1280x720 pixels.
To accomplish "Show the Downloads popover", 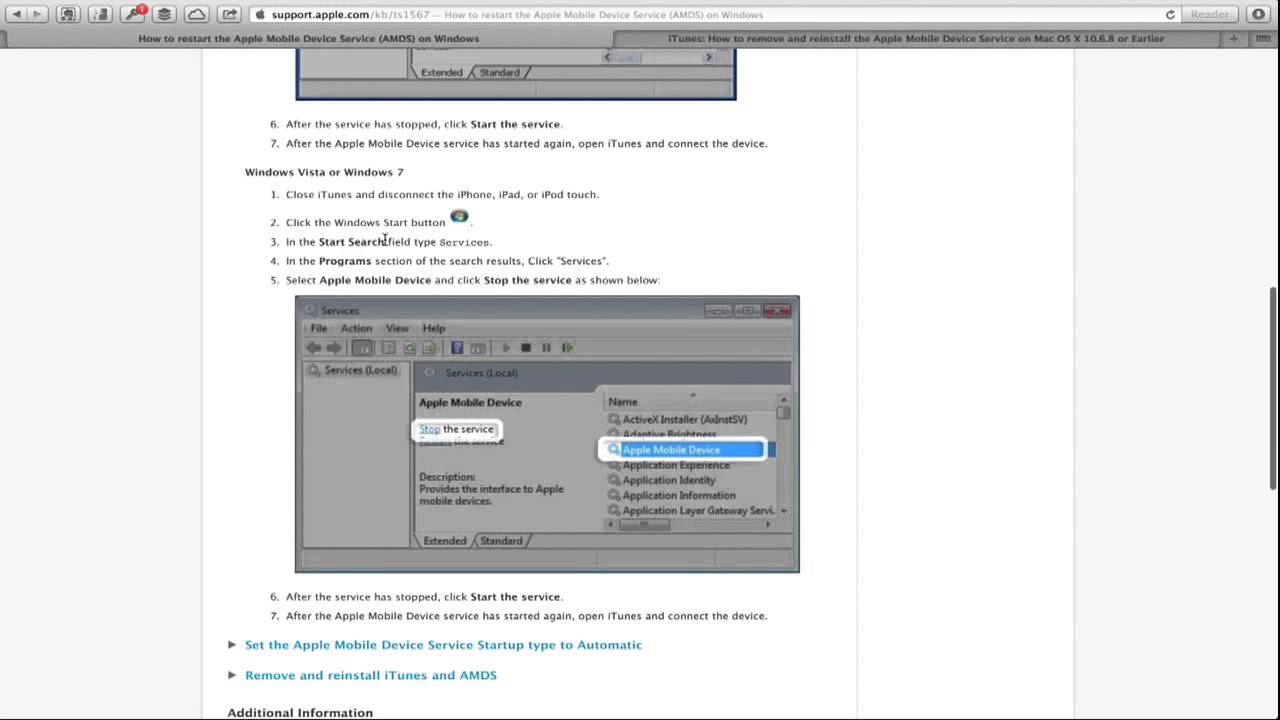I will tap(1258, 14).
